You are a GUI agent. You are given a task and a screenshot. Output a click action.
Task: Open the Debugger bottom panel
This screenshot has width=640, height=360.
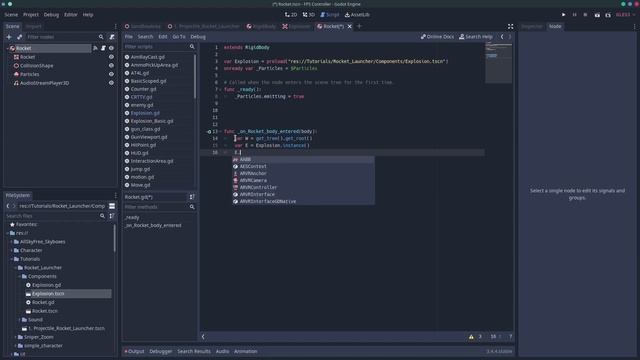161,351
